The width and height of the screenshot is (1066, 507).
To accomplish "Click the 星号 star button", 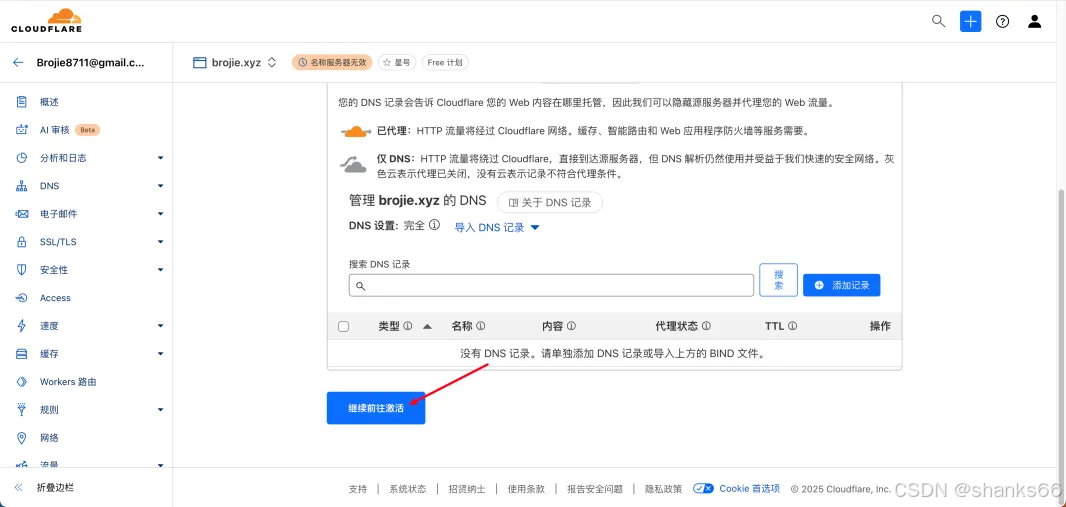I will point(397,63).
